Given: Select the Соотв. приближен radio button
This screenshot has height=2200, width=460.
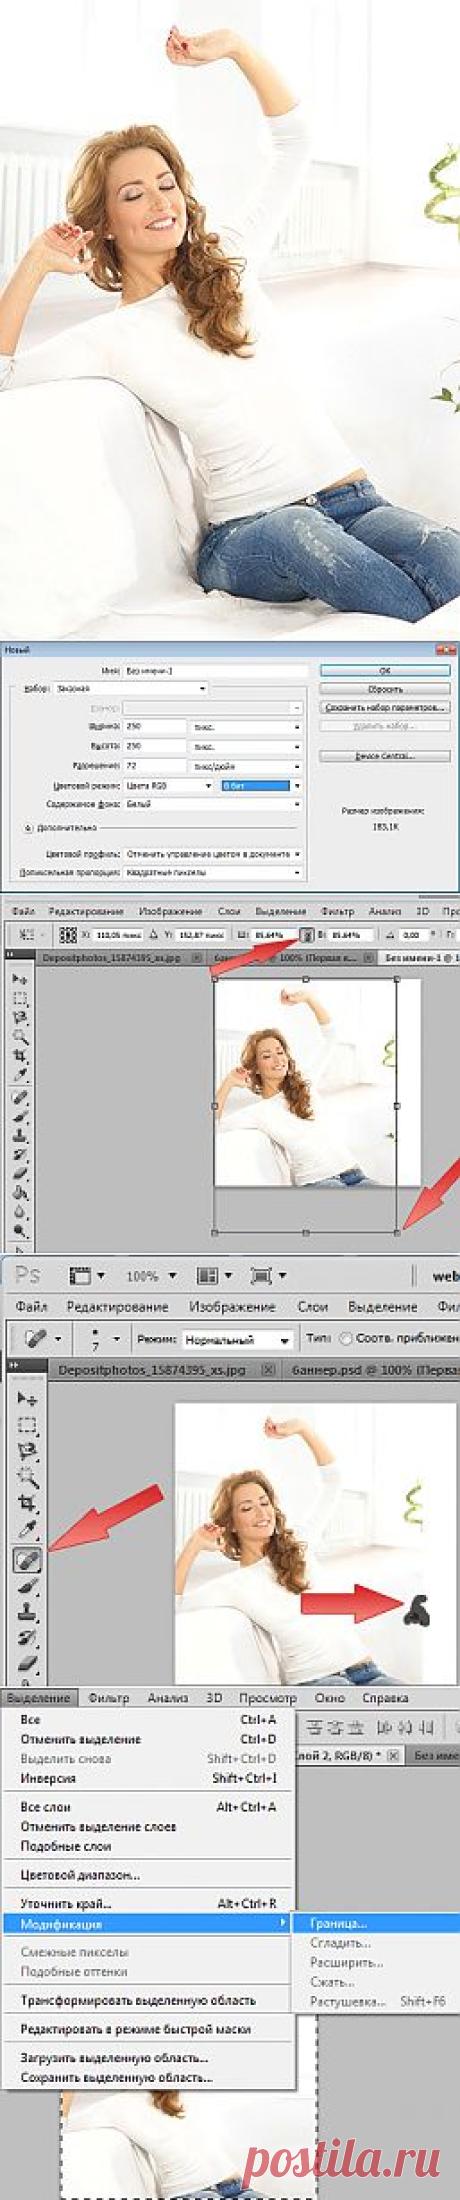Looking at the screenshot, I should click(x=345, y=1339).
